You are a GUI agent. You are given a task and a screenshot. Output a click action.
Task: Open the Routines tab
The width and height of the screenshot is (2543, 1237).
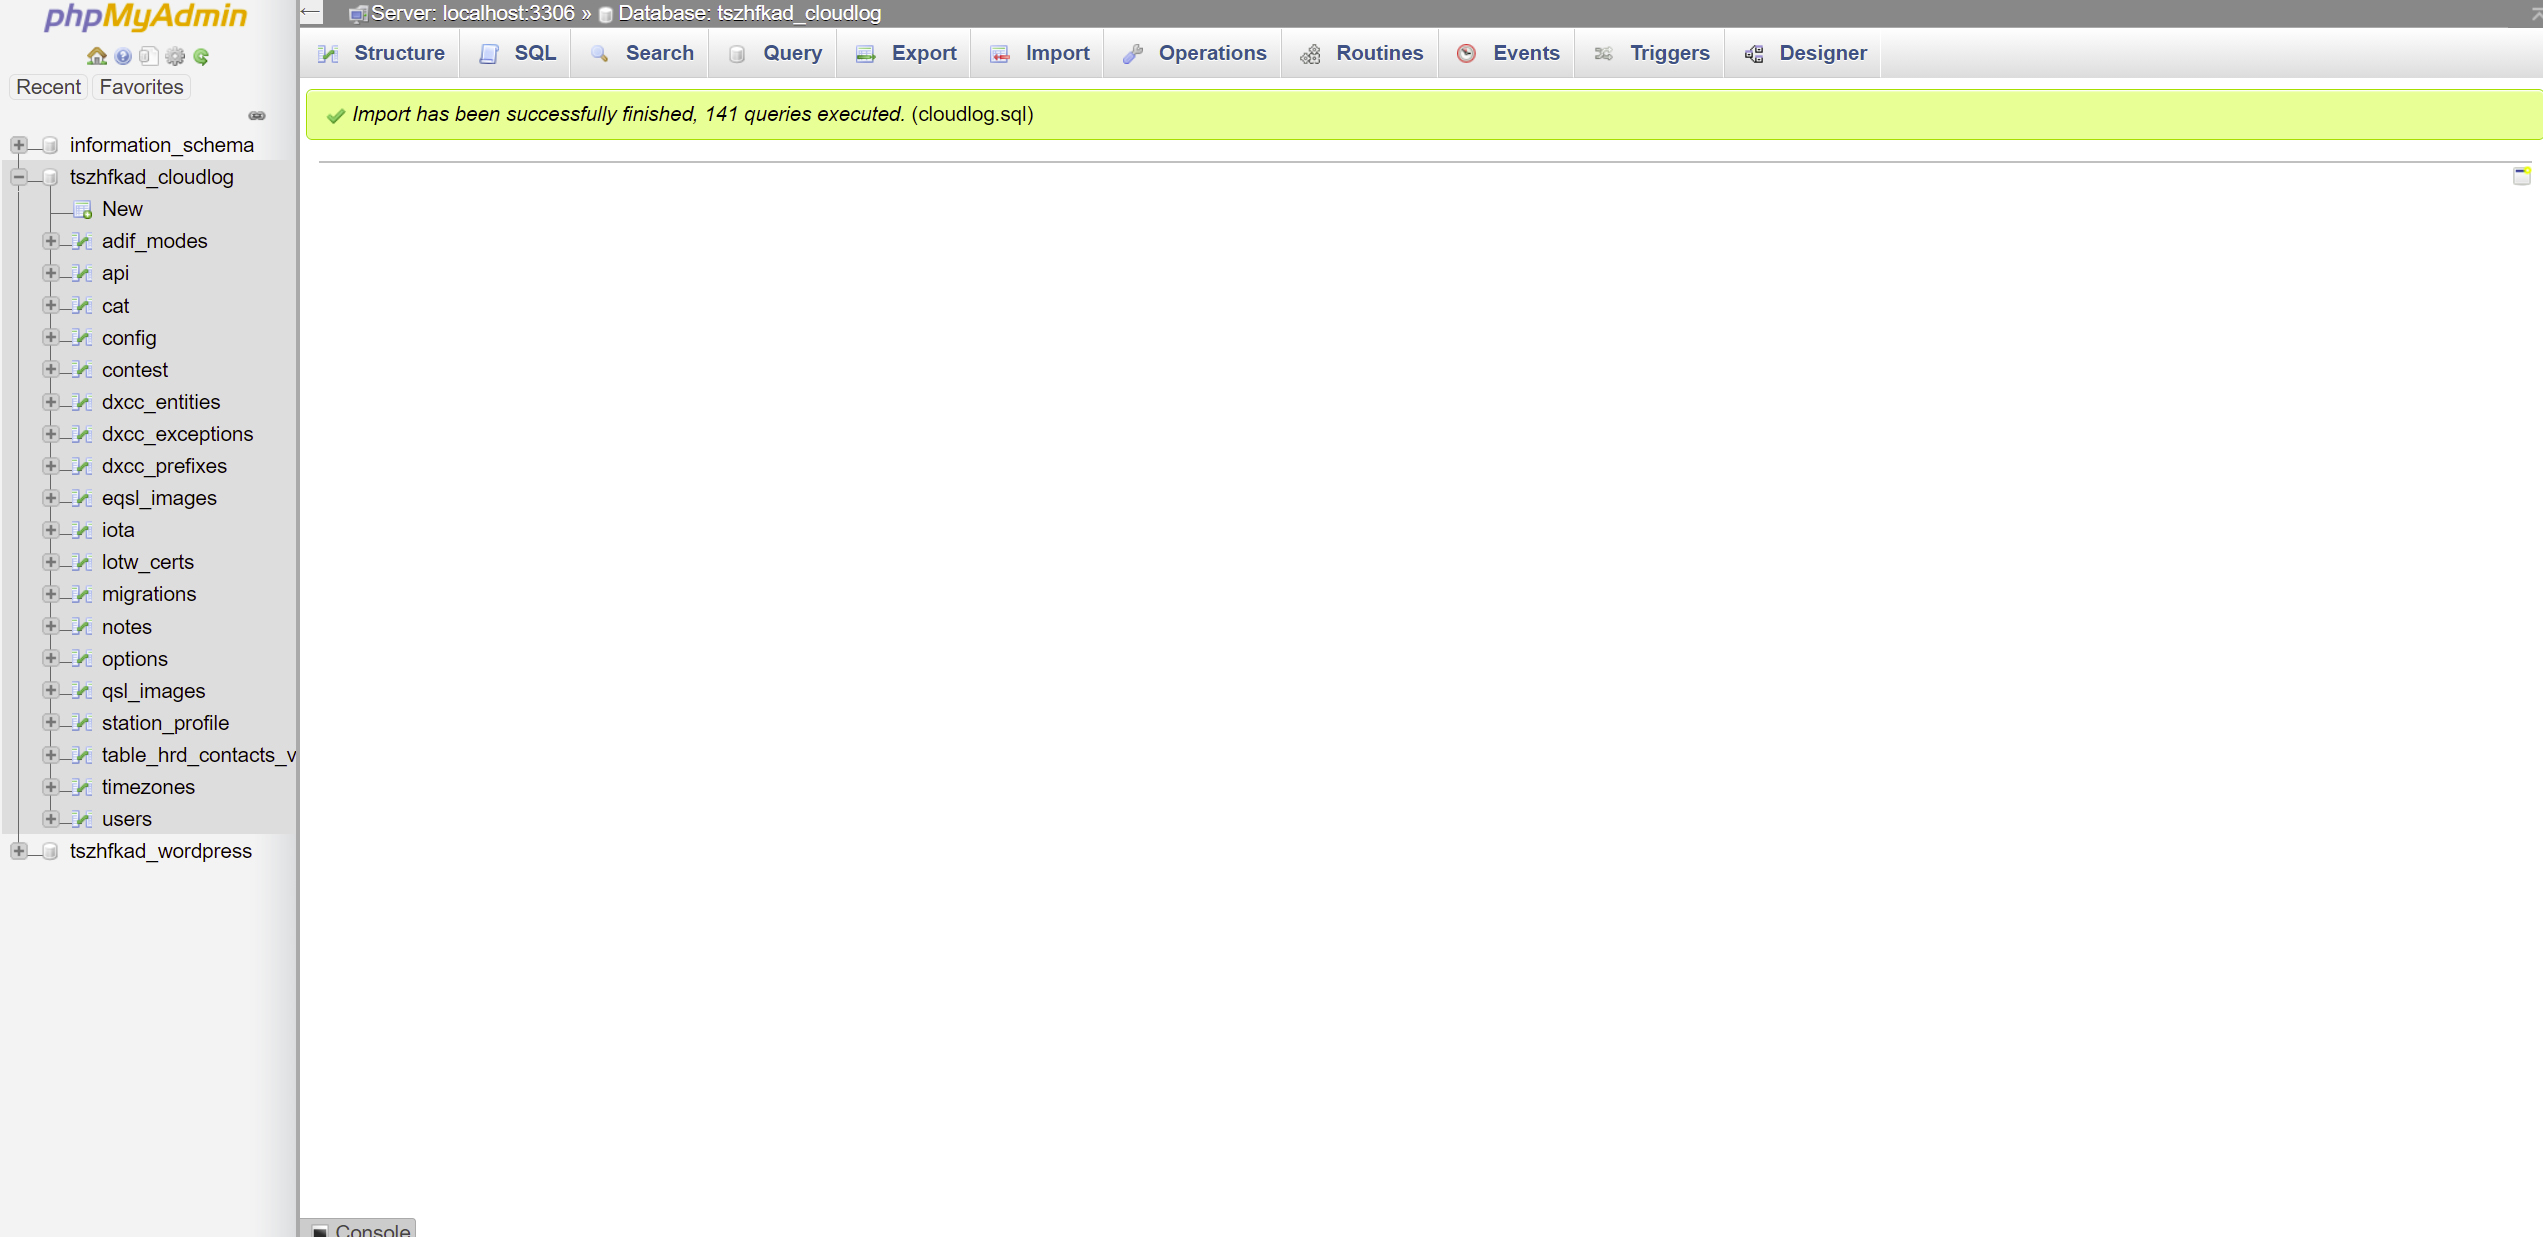[x=1361, y=53]
